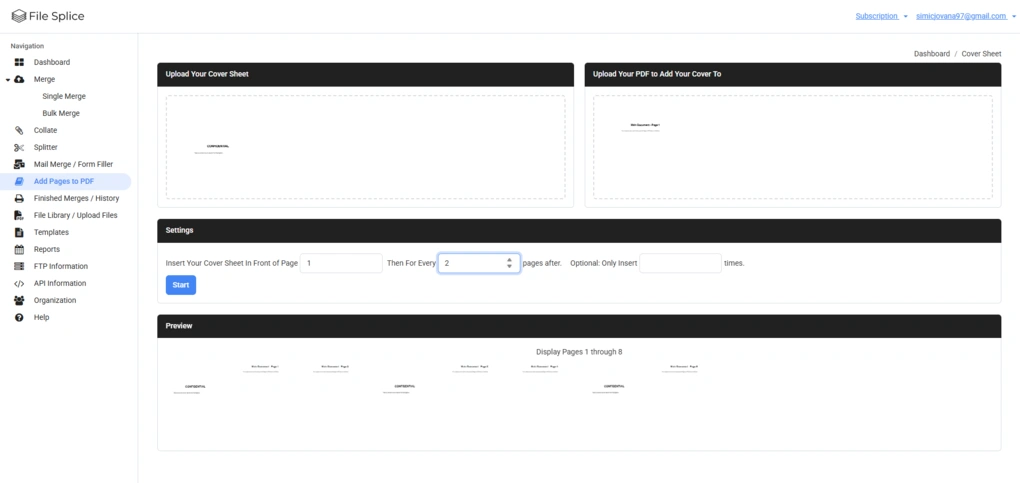
Task: Click the uploaded Main Document page thumbnail
Action: pos(641,128)
